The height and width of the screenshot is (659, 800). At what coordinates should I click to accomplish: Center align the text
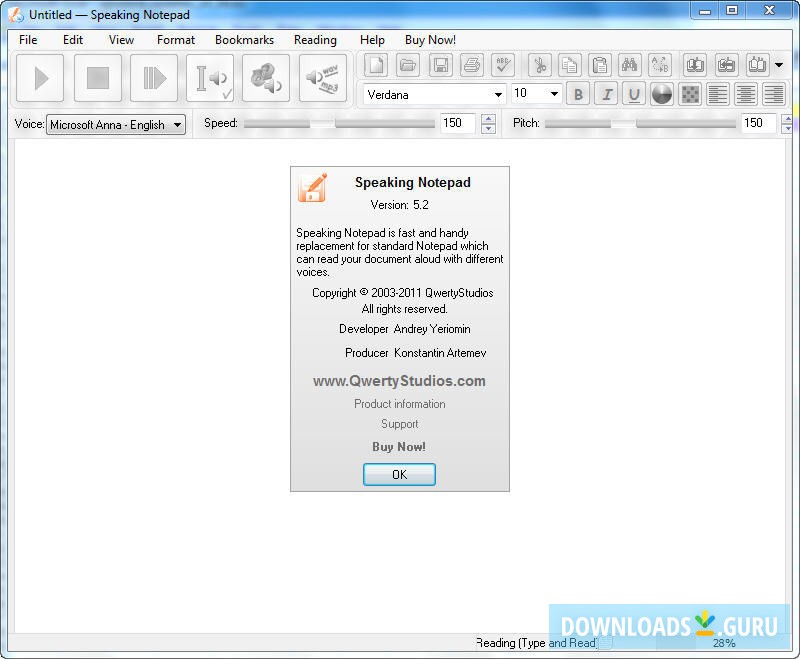(746, 94)
